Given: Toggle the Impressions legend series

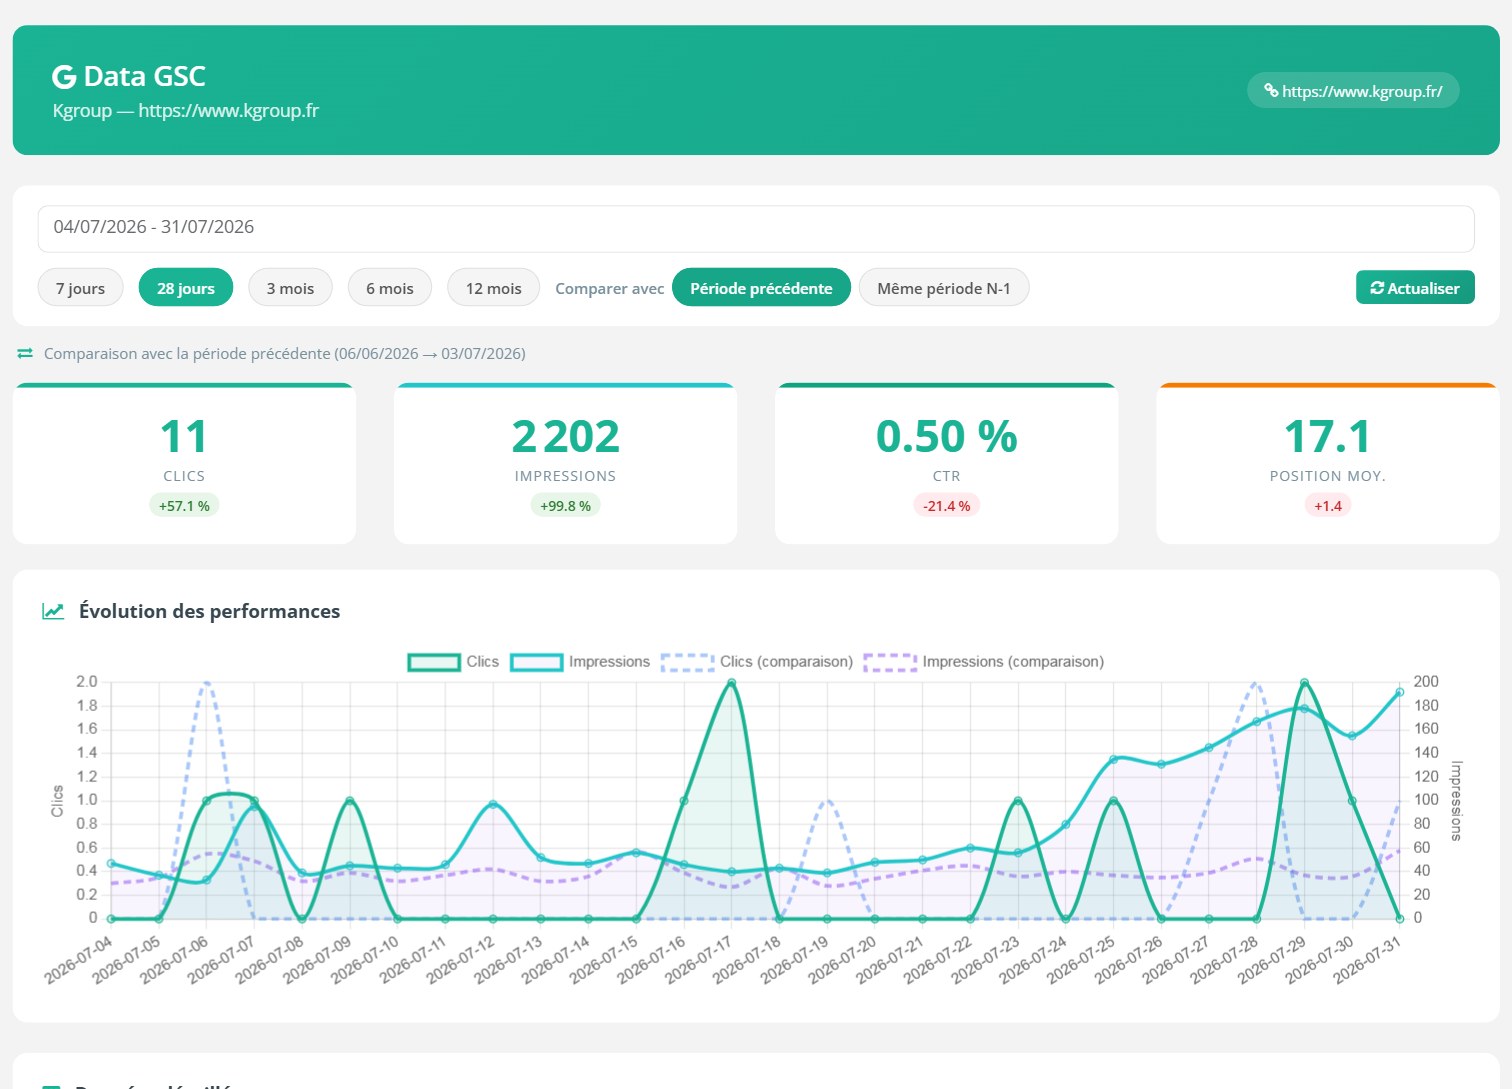Looking at the screenshot, I should [580, 662].
